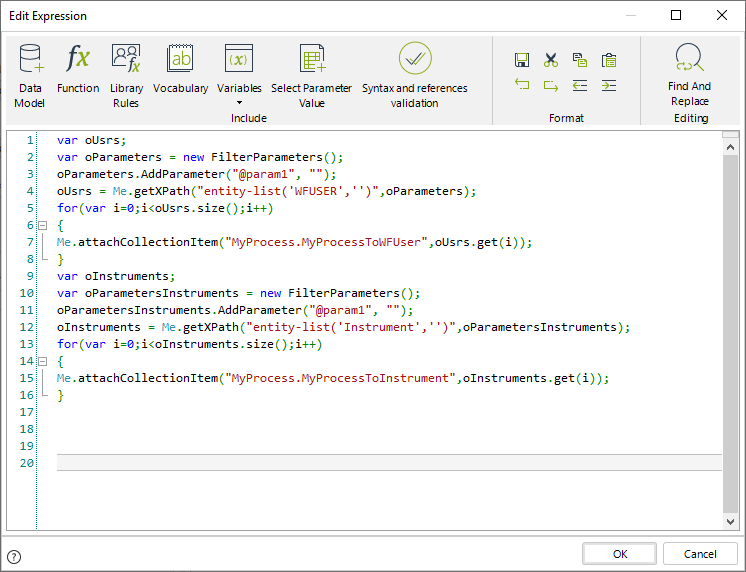Click 'FilterParameters()' on line 2

click(x=274, y=157)
